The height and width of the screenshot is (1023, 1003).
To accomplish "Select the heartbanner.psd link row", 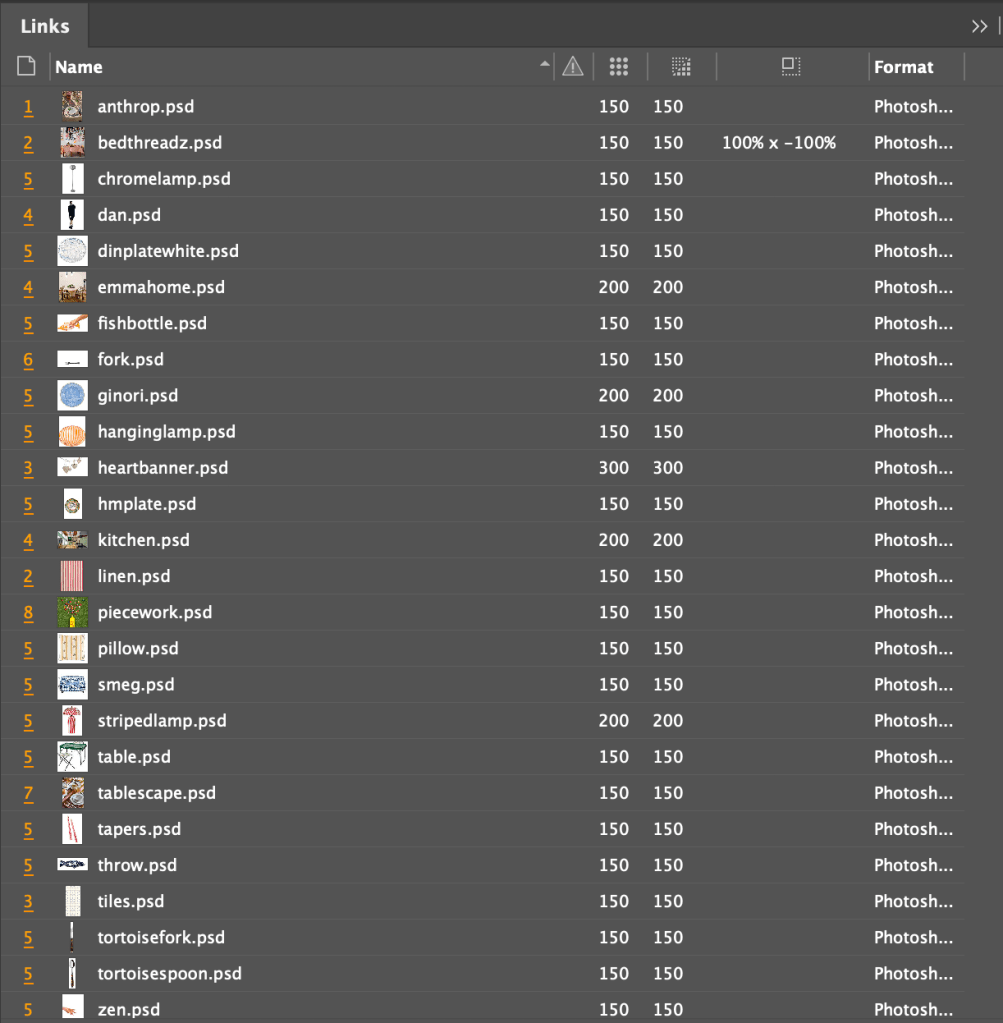I will click(x=163, y=468).
